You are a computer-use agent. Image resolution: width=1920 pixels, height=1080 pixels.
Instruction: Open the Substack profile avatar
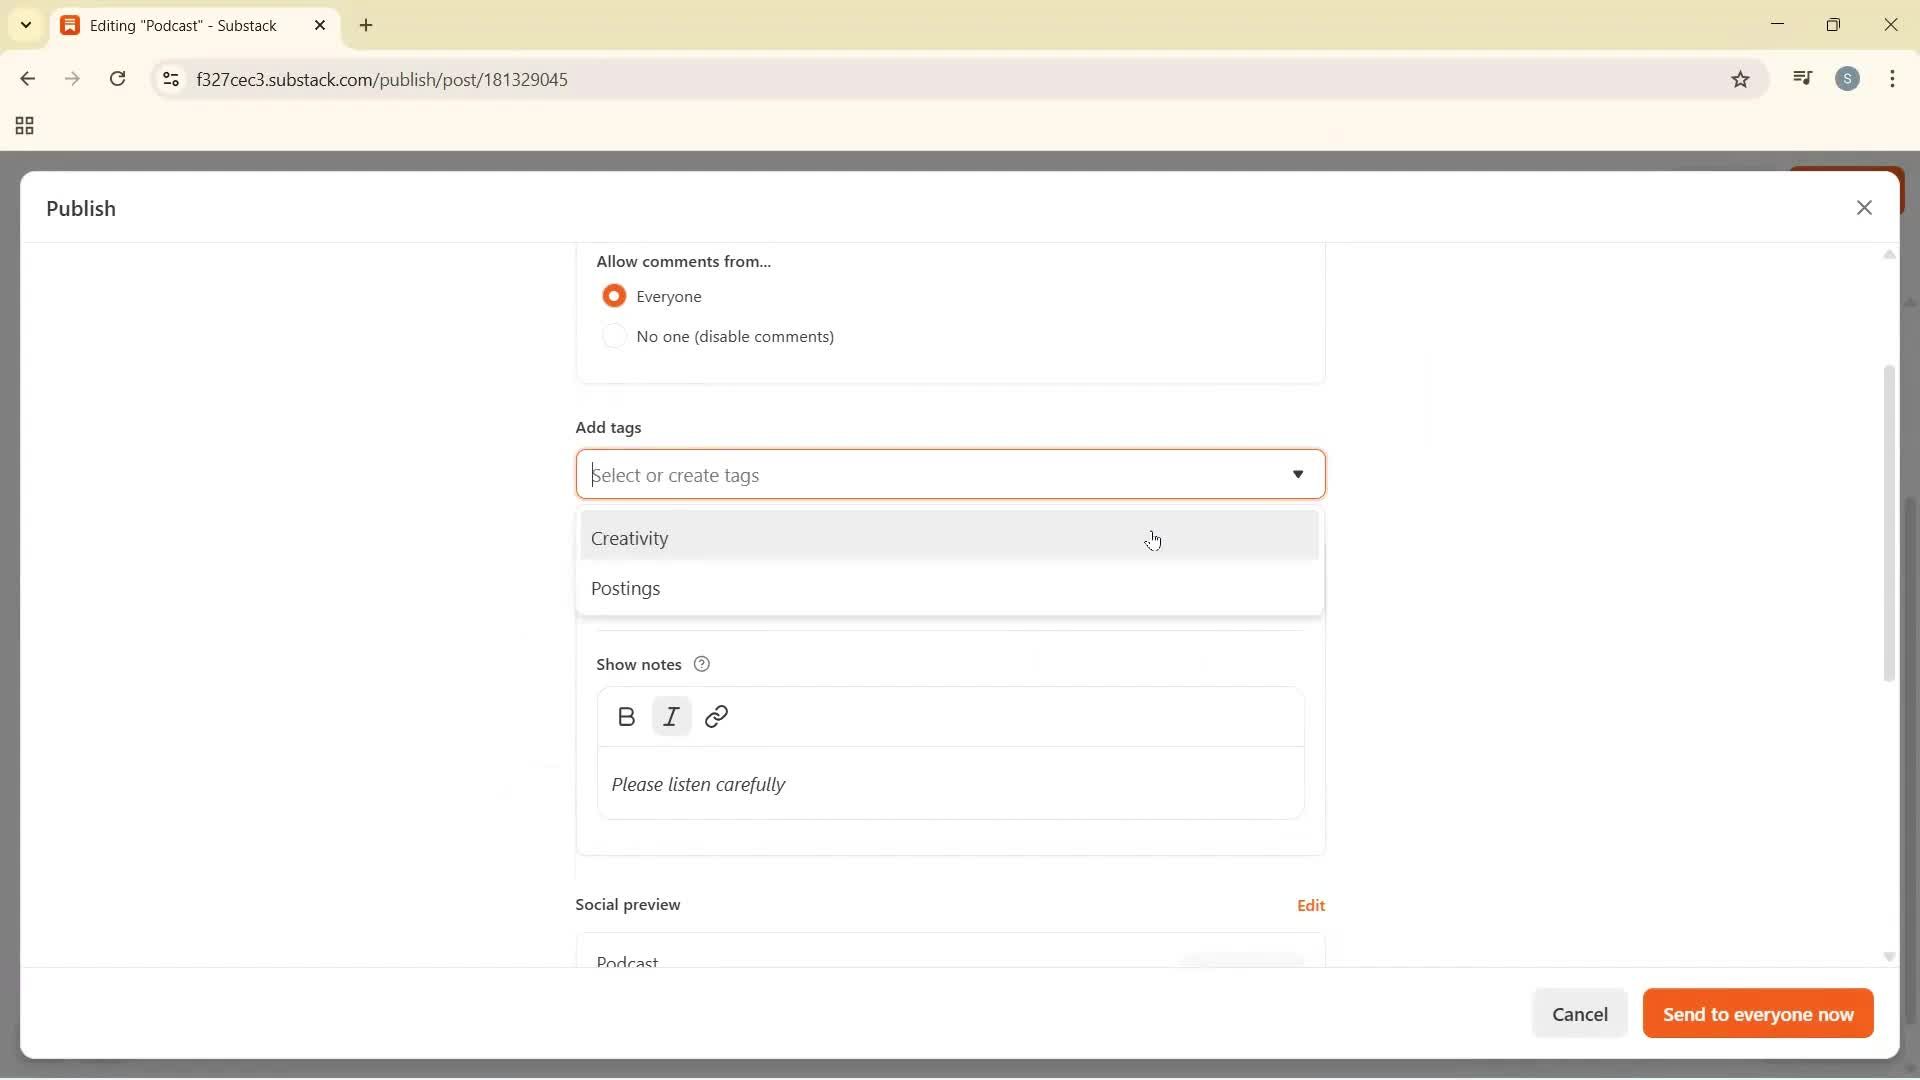click(1849, 78)
